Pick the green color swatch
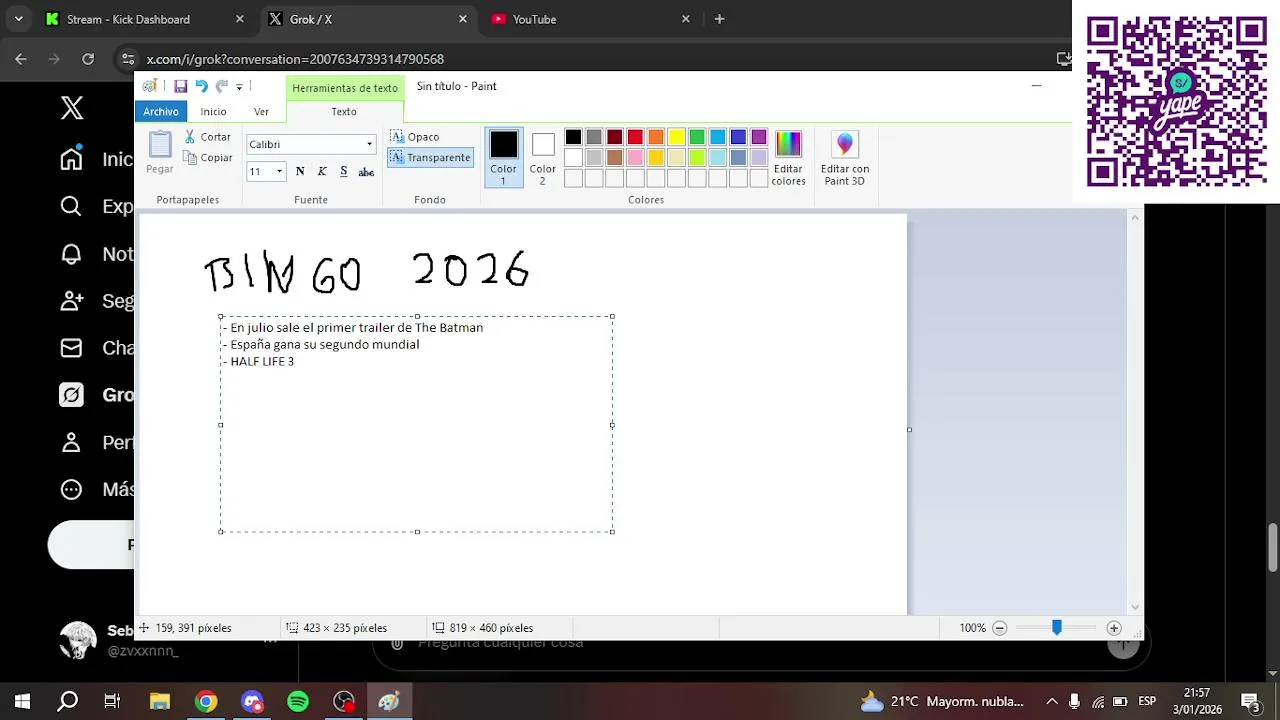This screenshot has width=1280, height=720. coord(697,137)
